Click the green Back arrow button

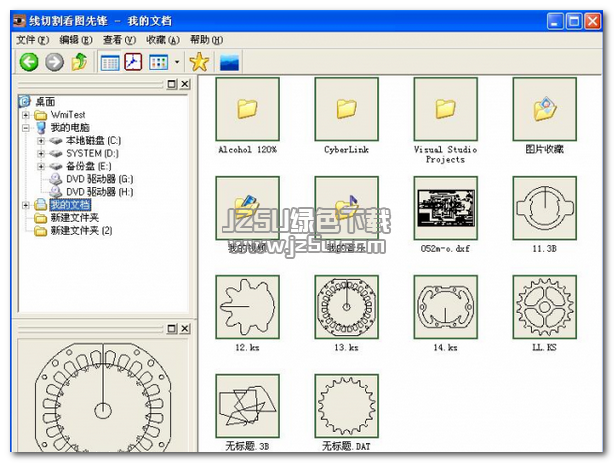[x=28, y=62]
